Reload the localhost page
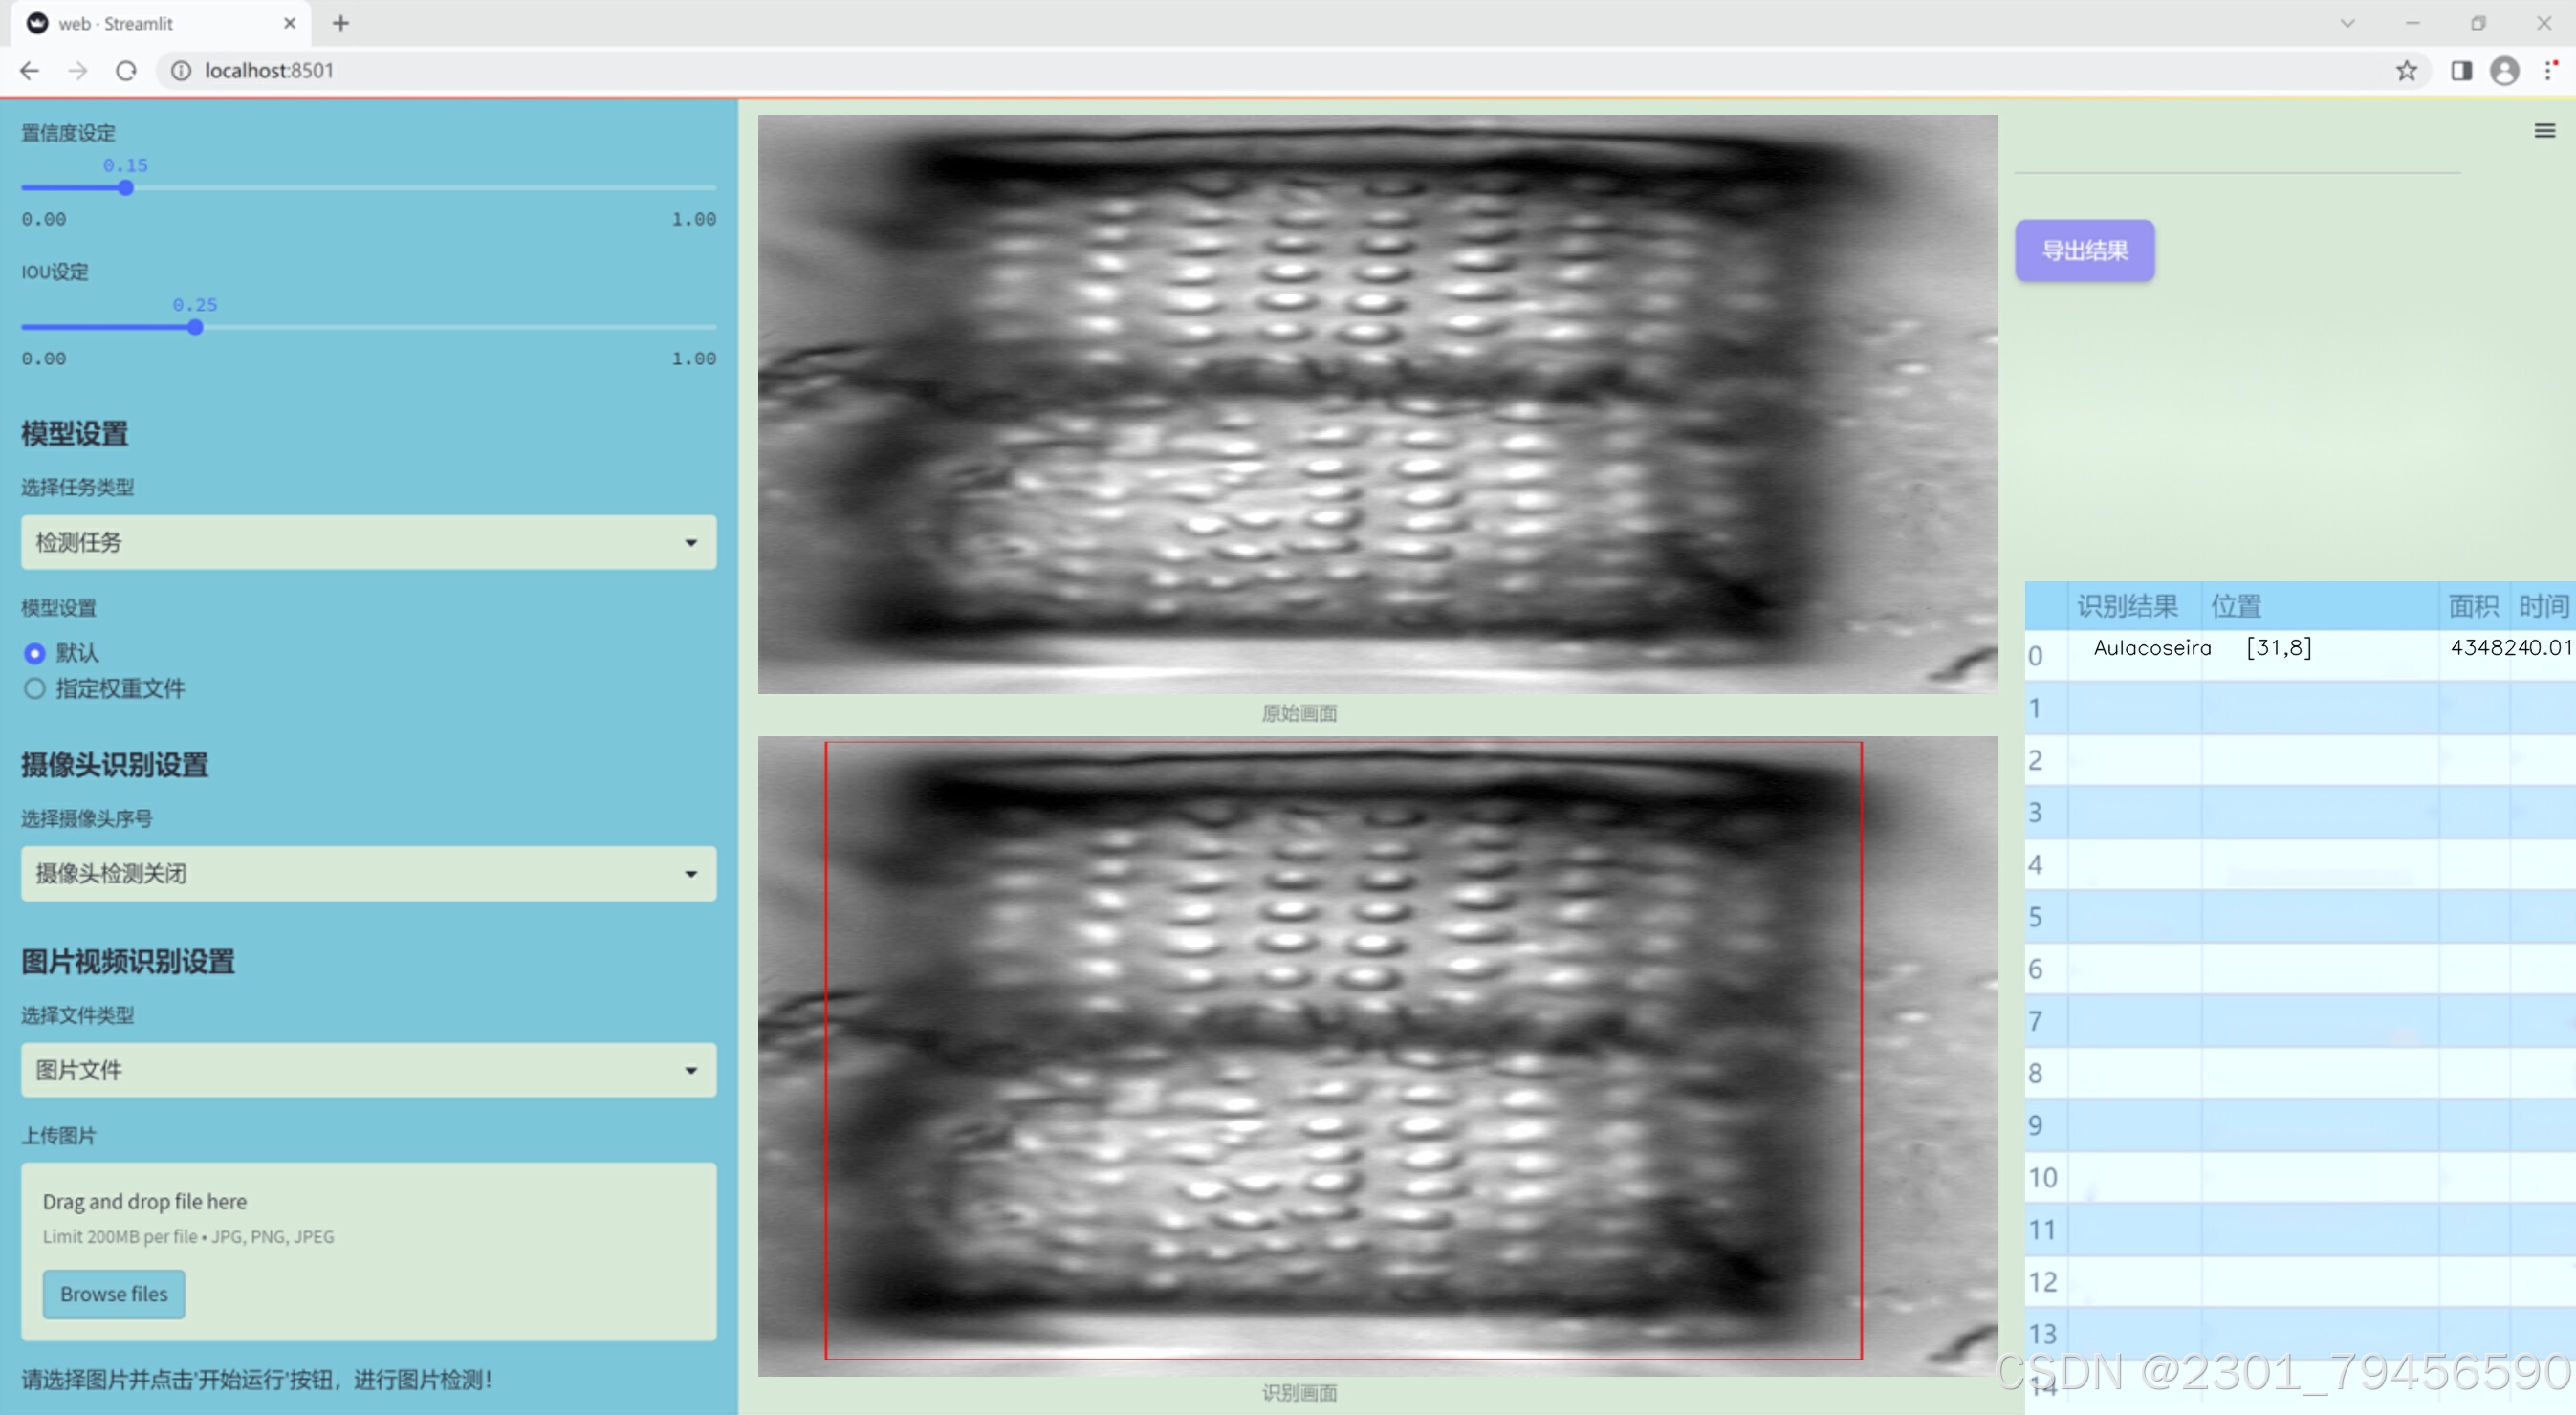2576x1415 pixels. 126,71
